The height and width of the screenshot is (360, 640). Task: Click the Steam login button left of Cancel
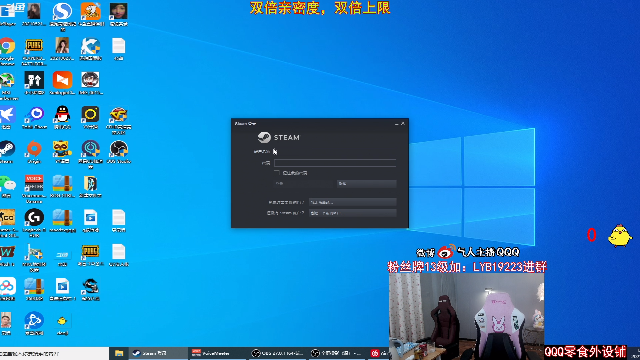pyautogui.click(x=304, y=184)
